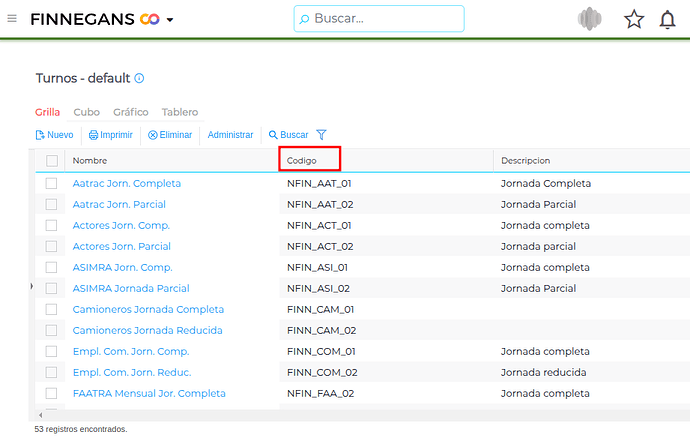The height and width of the screenshot is (437, 690).
Task: Click the 53 registros encontrados status text
Action: 81,429
